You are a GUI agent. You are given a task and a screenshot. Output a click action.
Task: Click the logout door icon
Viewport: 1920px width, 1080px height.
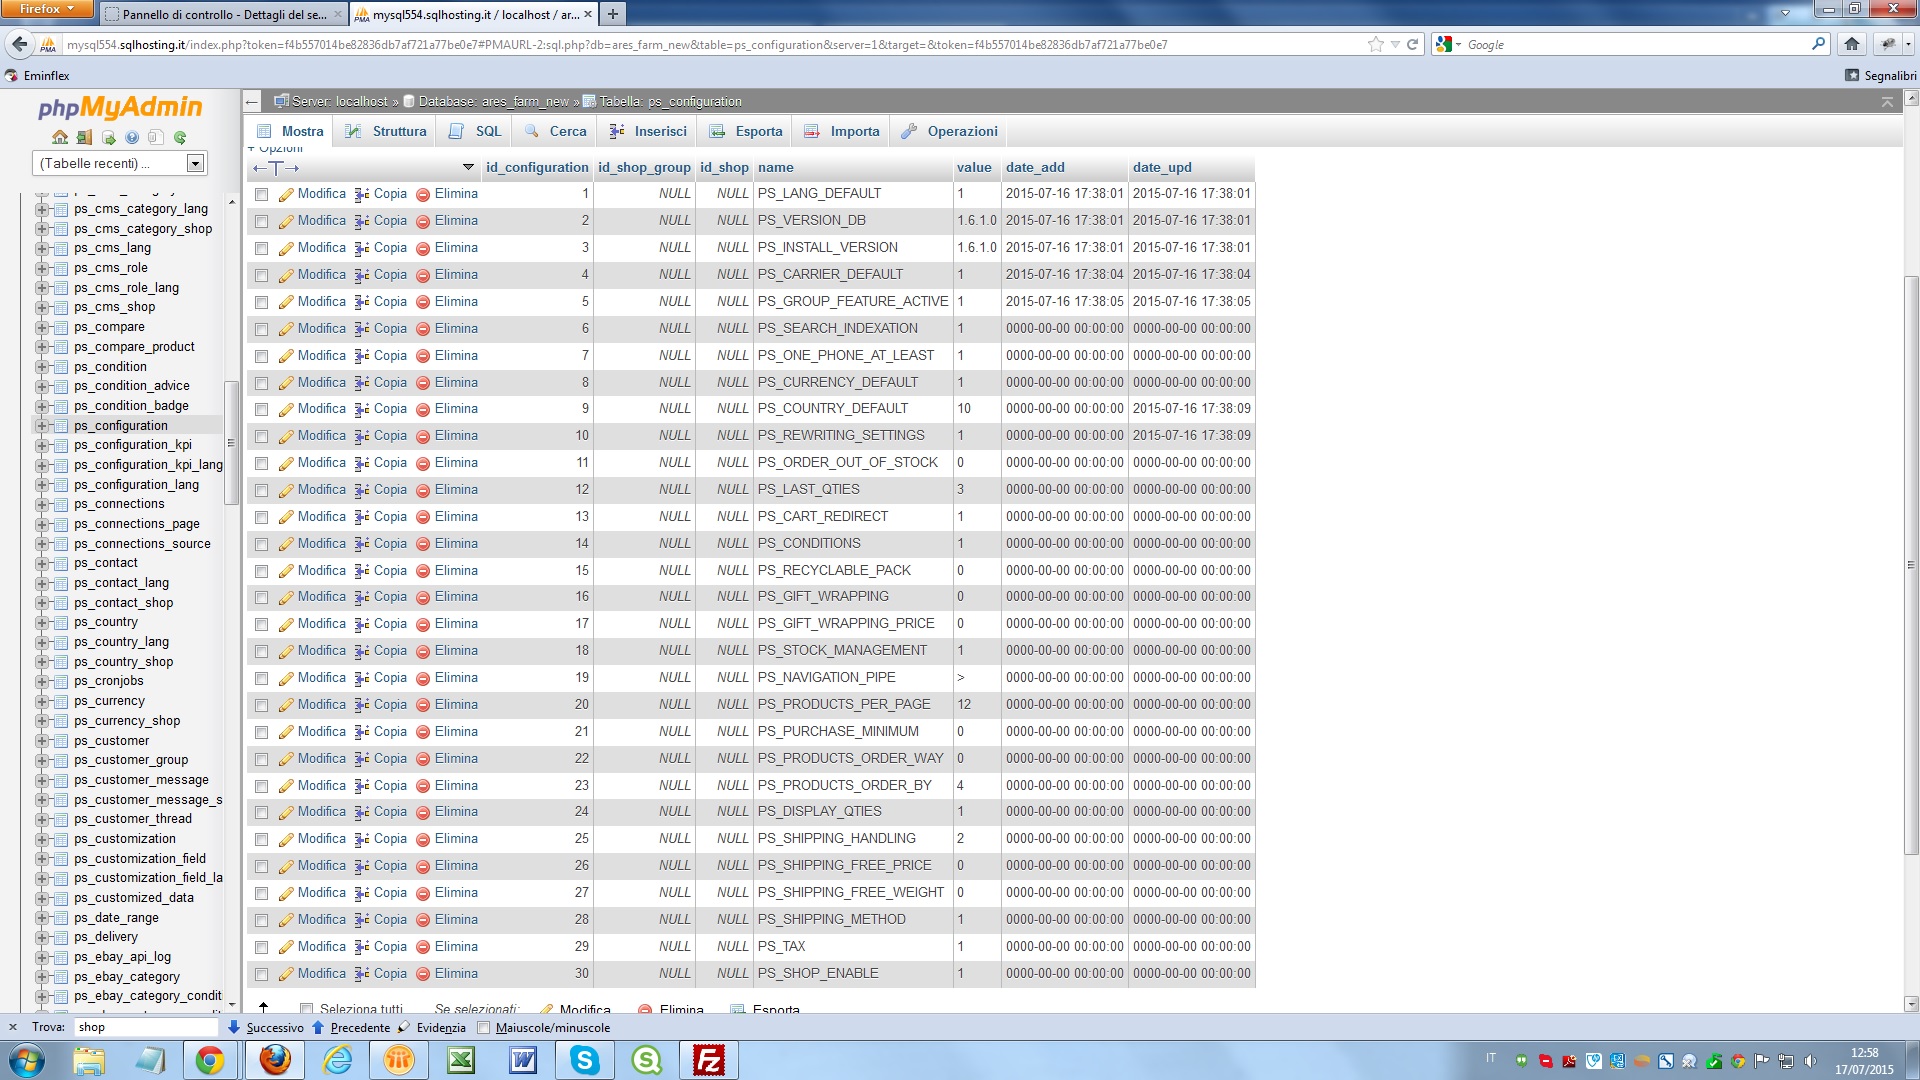(84, 137)
